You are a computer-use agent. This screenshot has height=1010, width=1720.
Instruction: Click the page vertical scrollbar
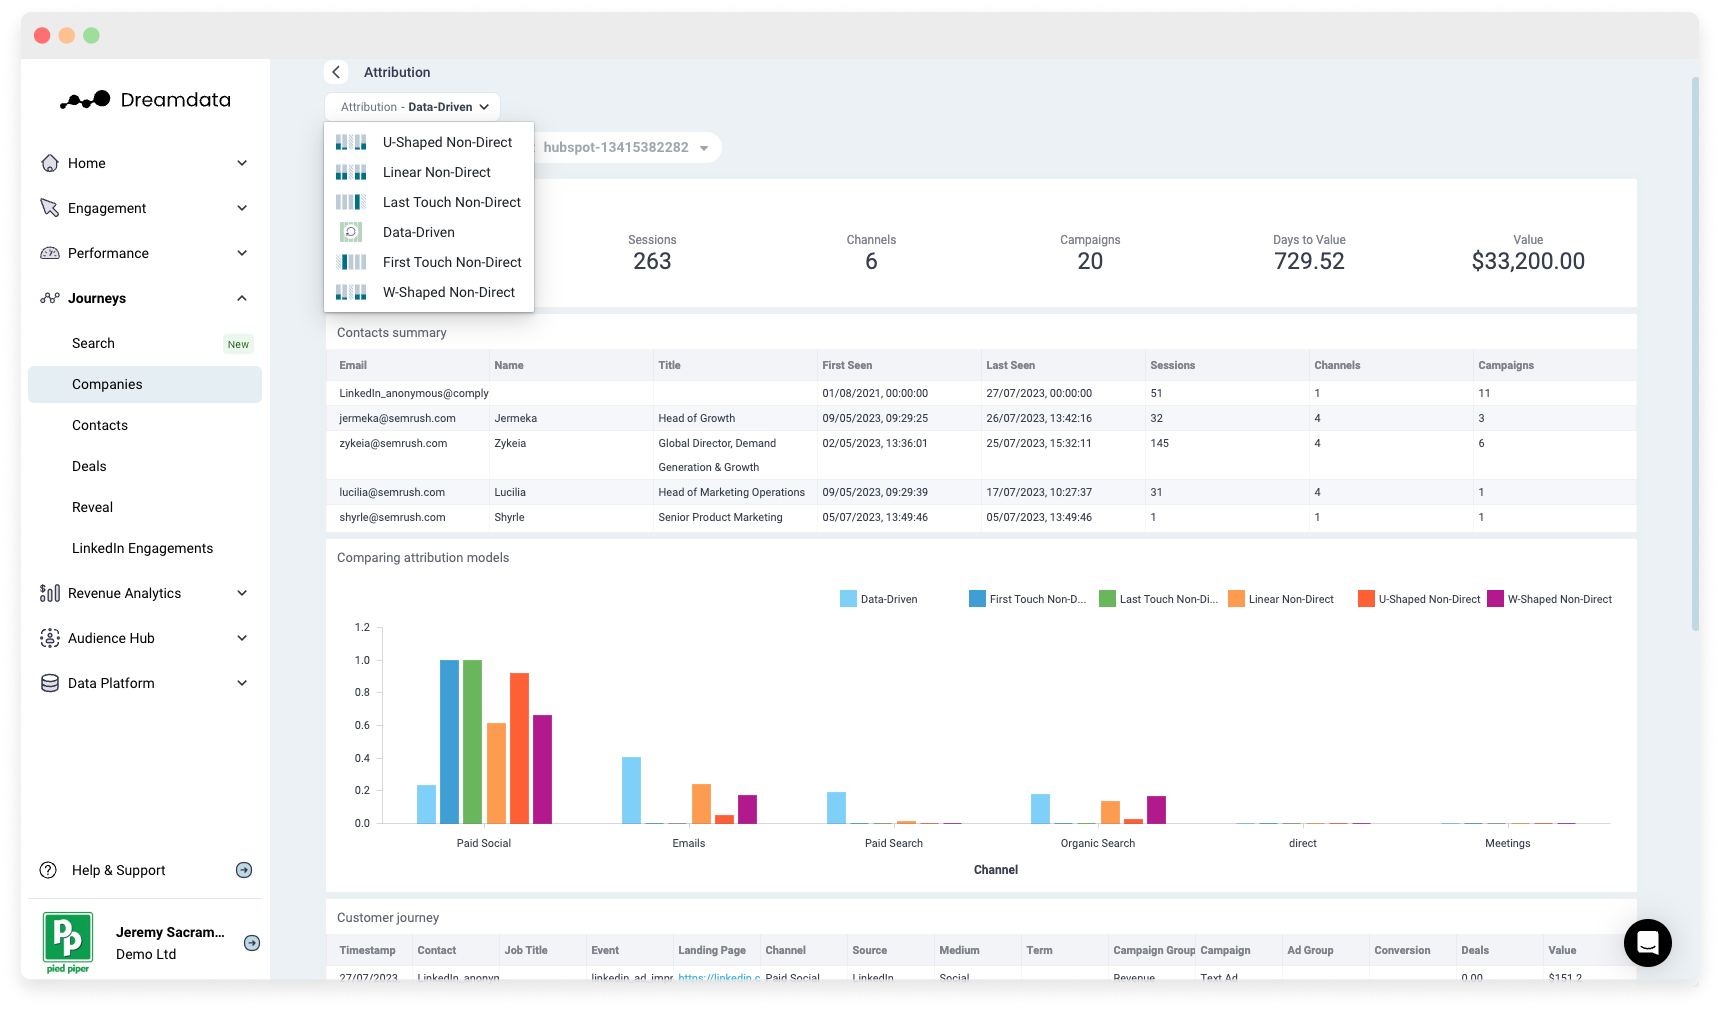[x=1695, y=353]
